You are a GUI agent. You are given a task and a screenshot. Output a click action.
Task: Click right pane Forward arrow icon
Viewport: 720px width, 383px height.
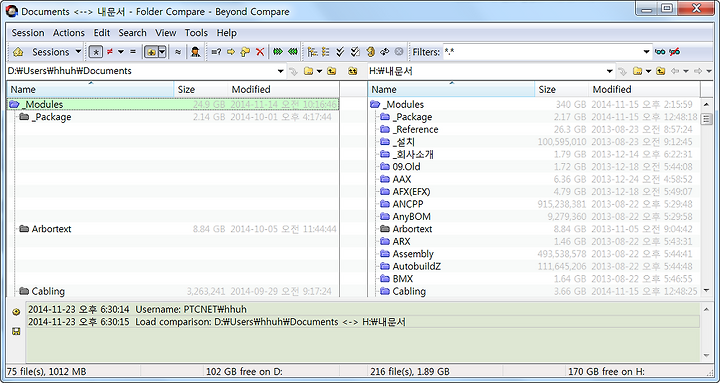point(698,71)
